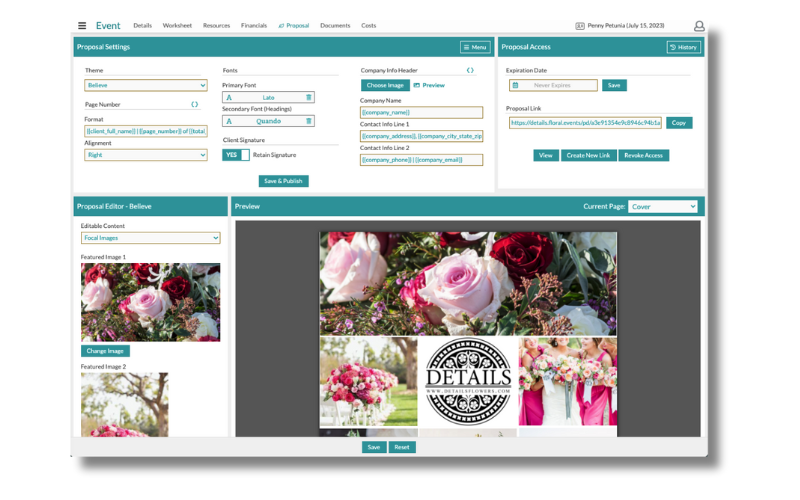This screenshot has height=500, width=800.
Task: Open the Theme dropdown set to Believe
Action: tap(146, 85)
